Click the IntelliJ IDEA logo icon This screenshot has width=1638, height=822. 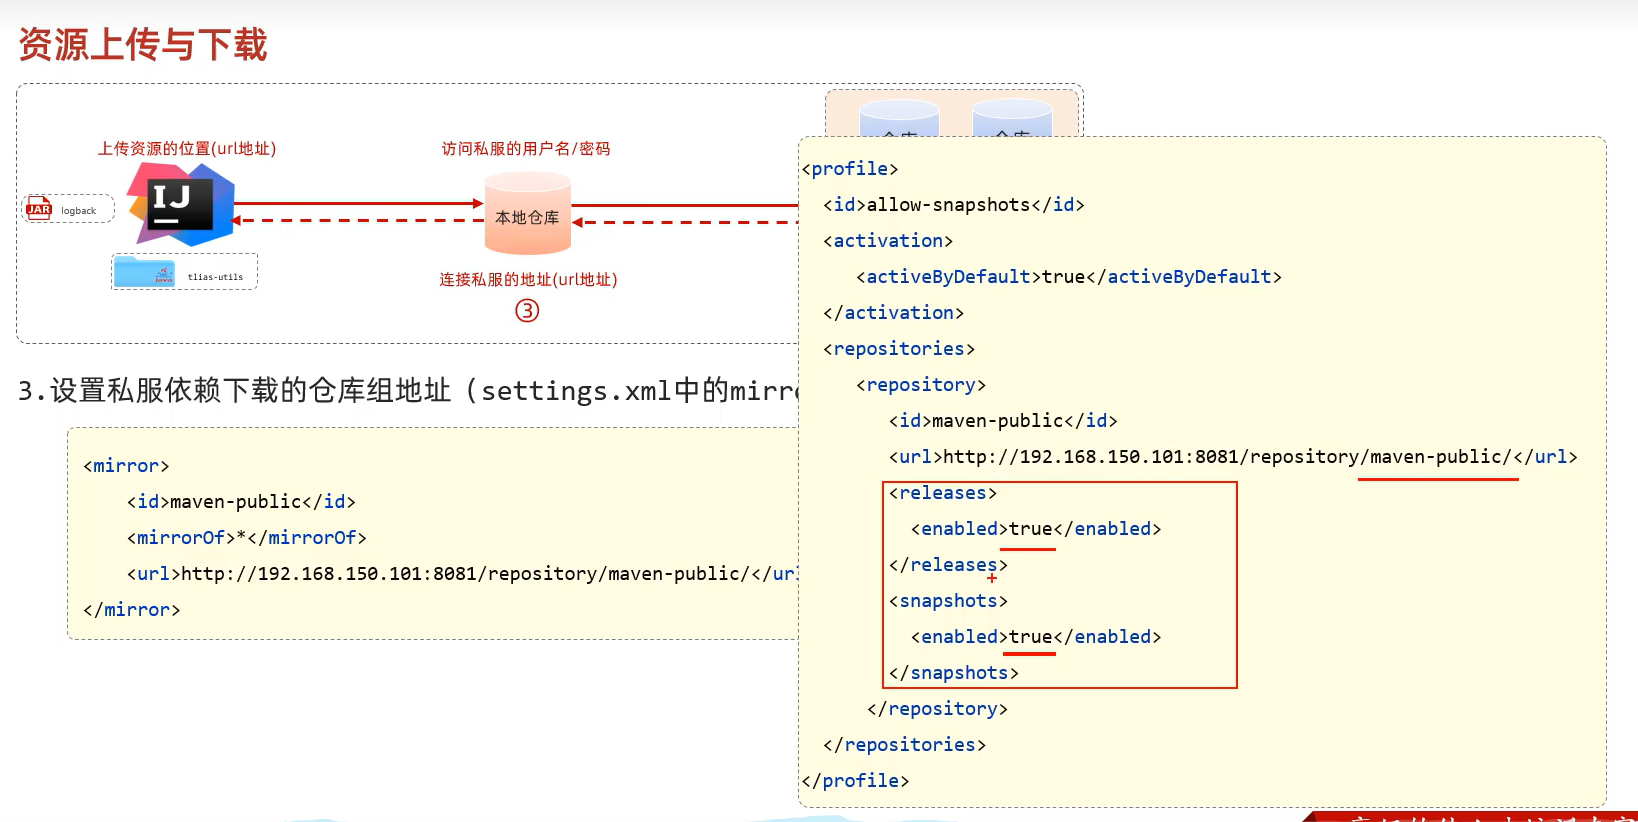pyautogui.click(x=181, y=204)
